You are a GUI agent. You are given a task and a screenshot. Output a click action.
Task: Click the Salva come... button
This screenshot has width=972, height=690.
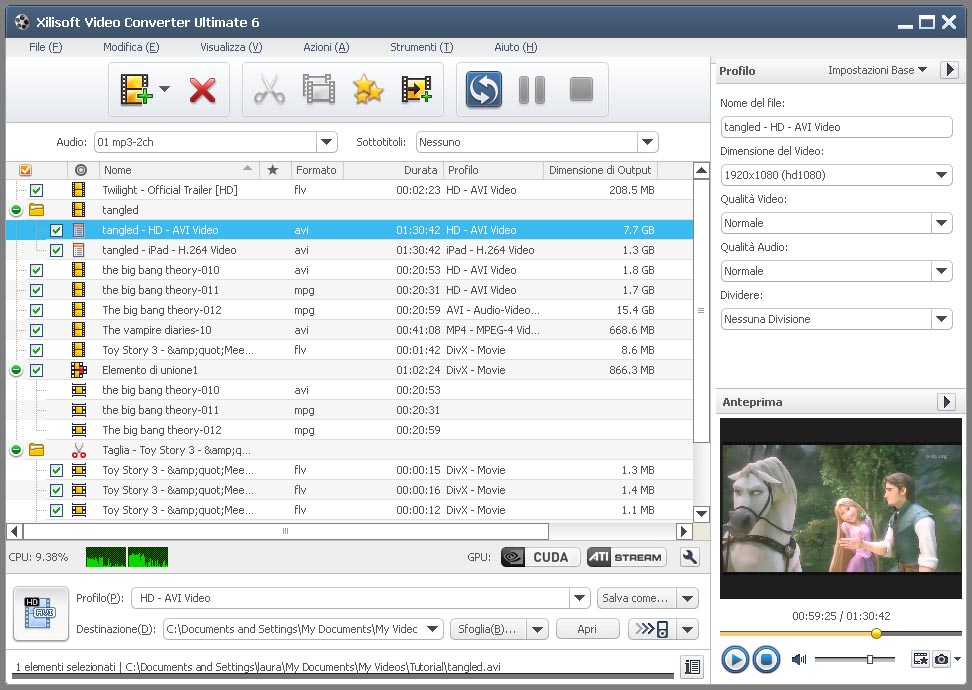[x=637, y=598]
